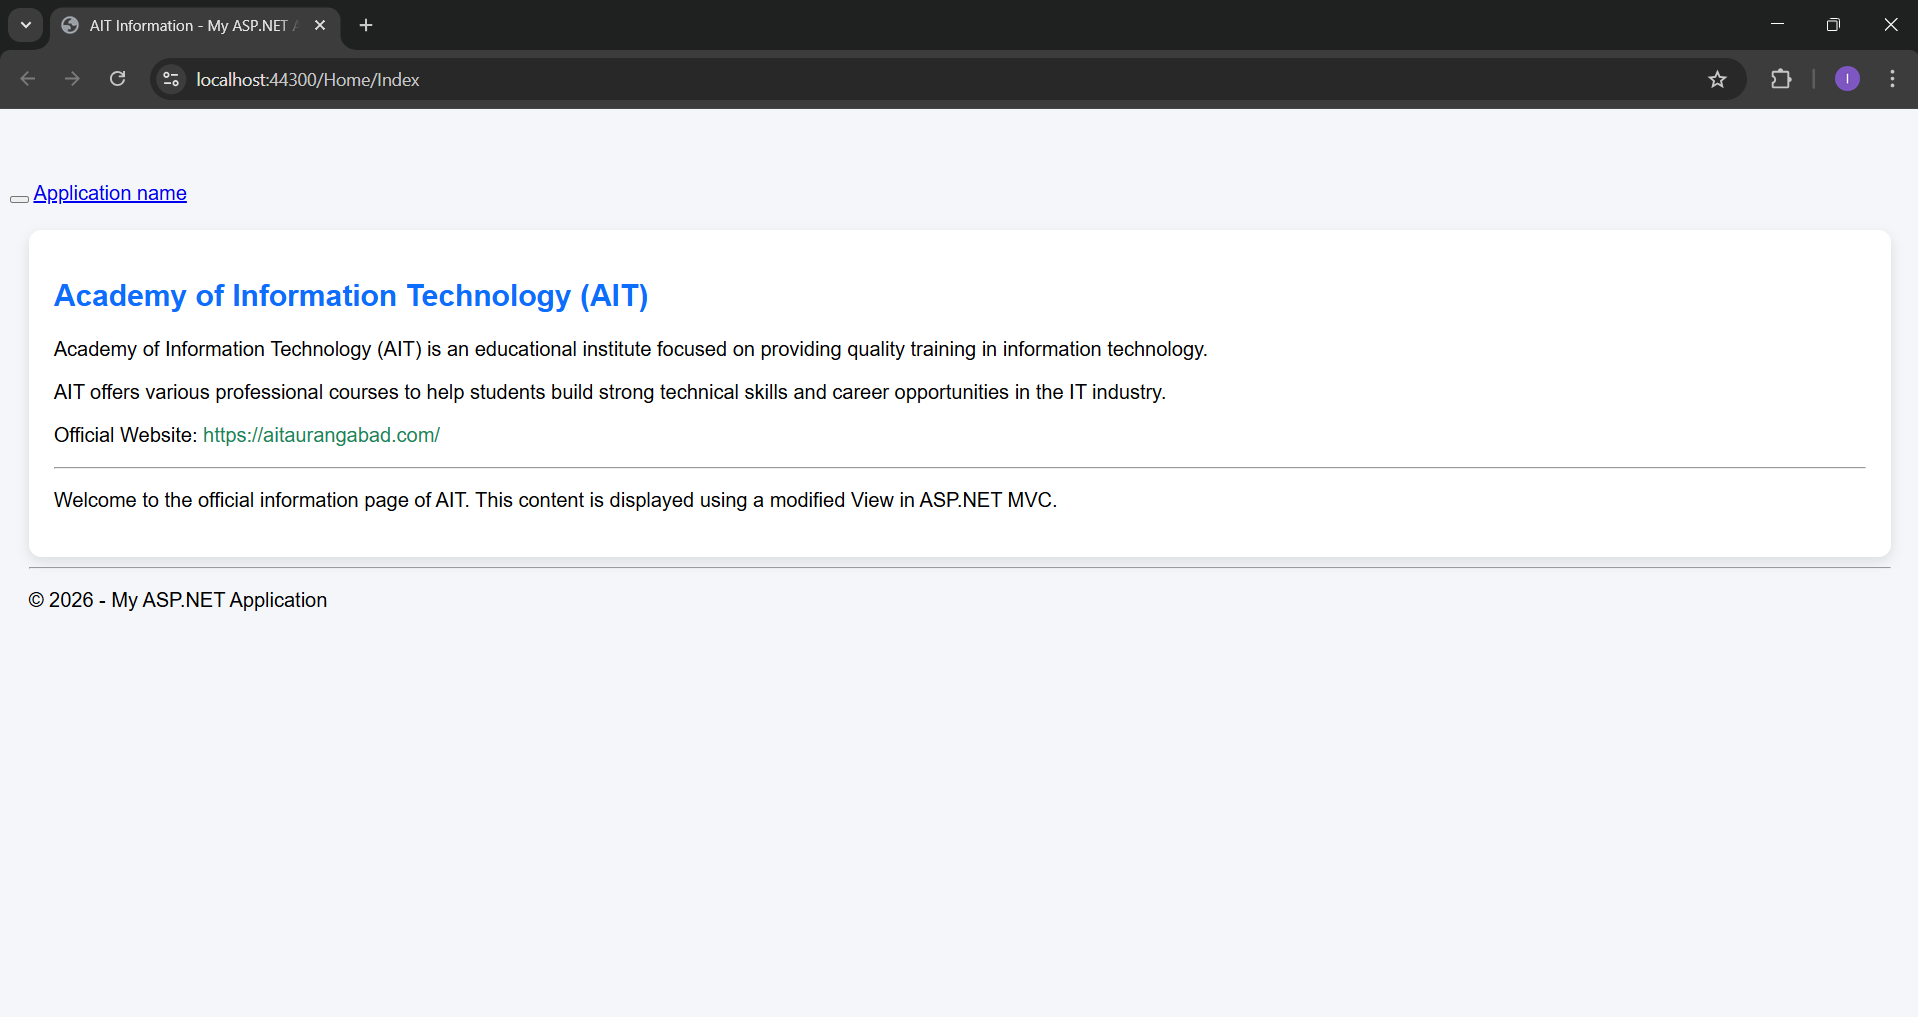
Task: Open the Chrome three-dot menu
Action: (1892, 79)
